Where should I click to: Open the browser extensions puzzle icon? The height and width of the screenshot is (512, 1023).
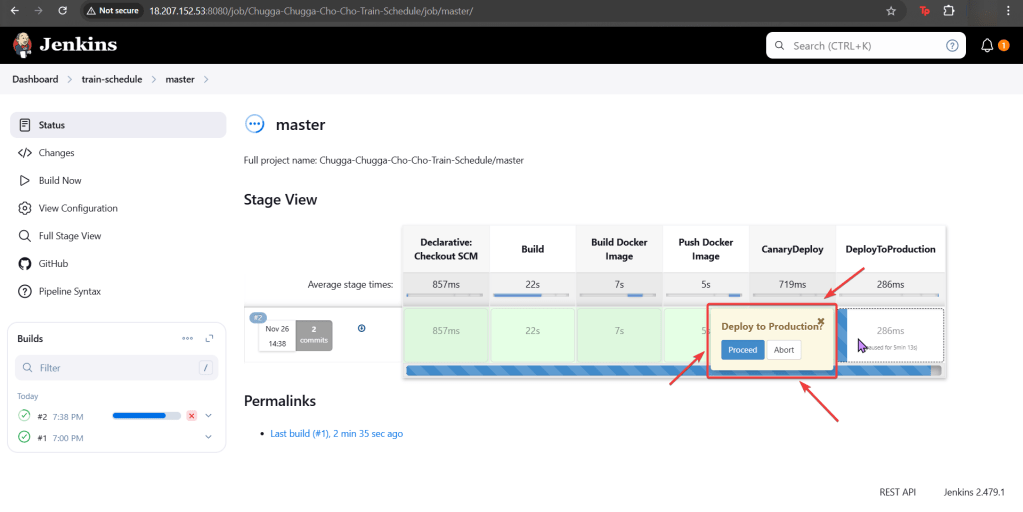[x=949, y=11]
